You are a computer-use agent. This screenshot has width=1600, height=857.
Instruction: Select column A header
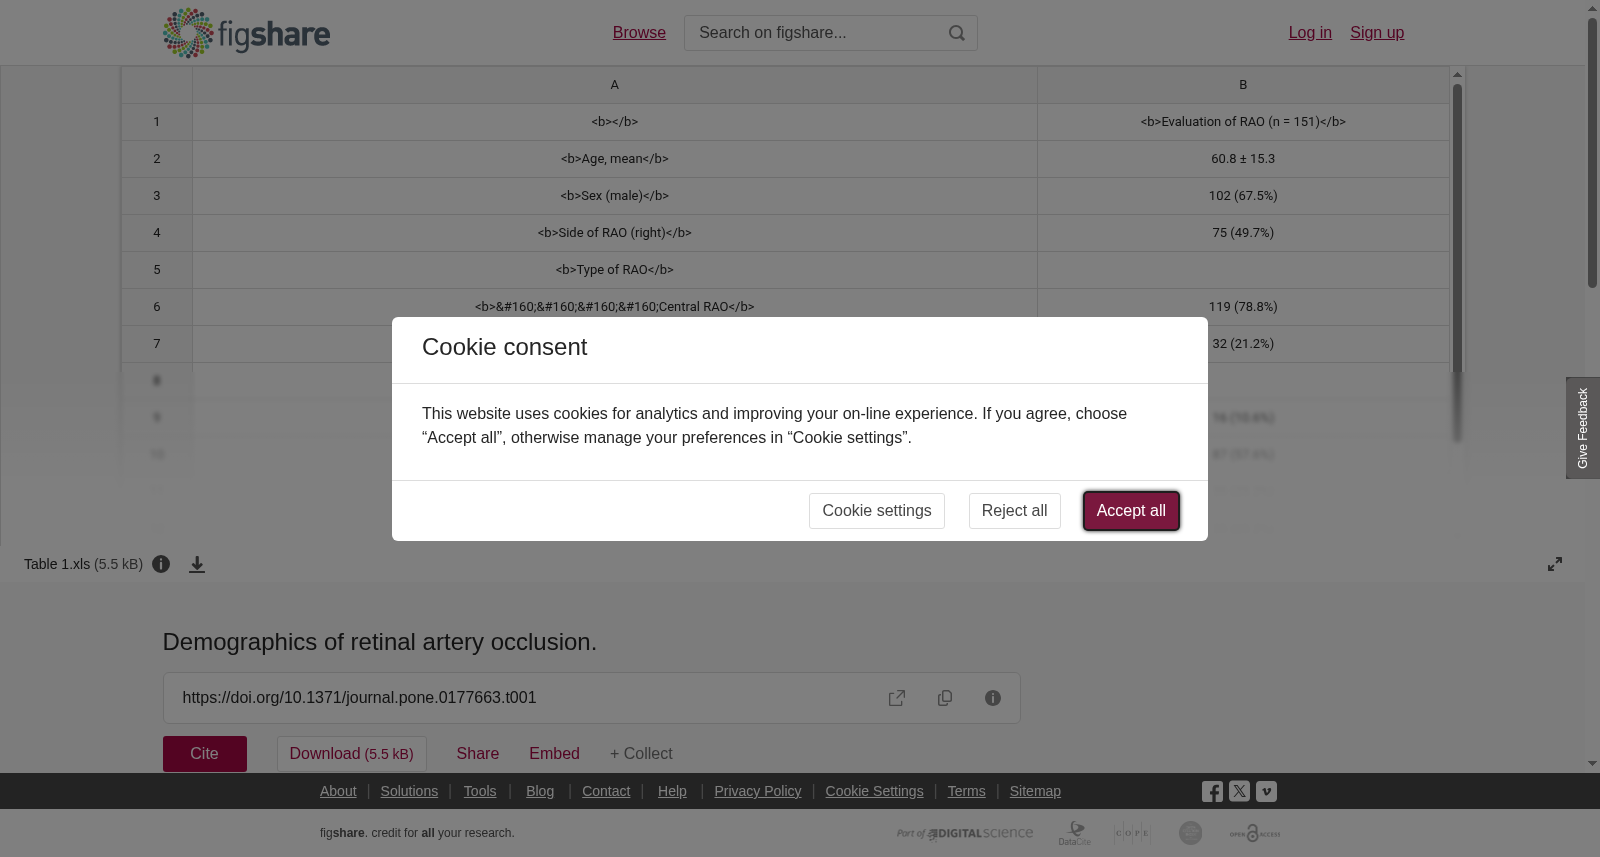tap(615, 85)
